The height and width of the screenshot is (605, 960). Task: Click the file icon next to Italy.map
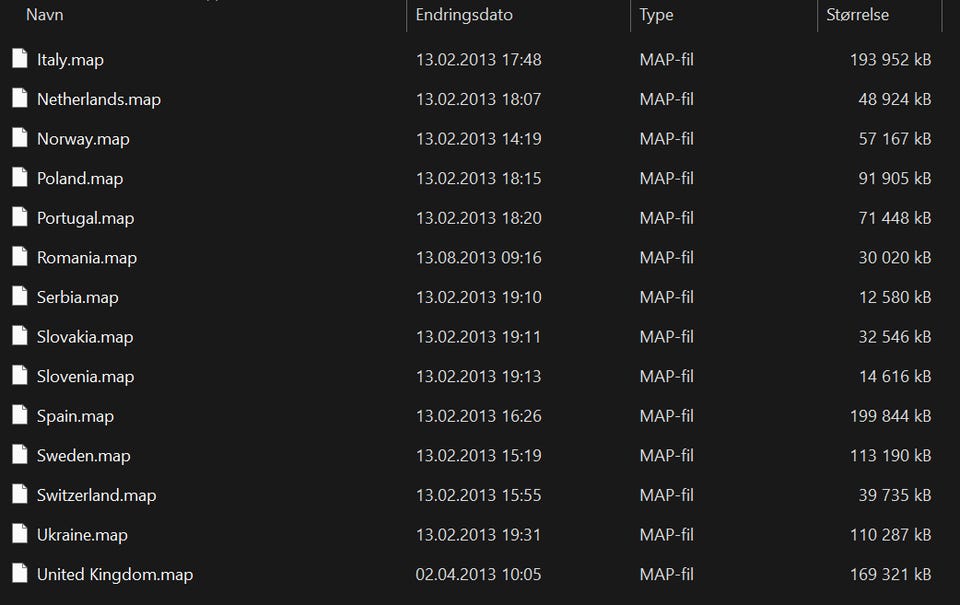click(x=20, y=59)
